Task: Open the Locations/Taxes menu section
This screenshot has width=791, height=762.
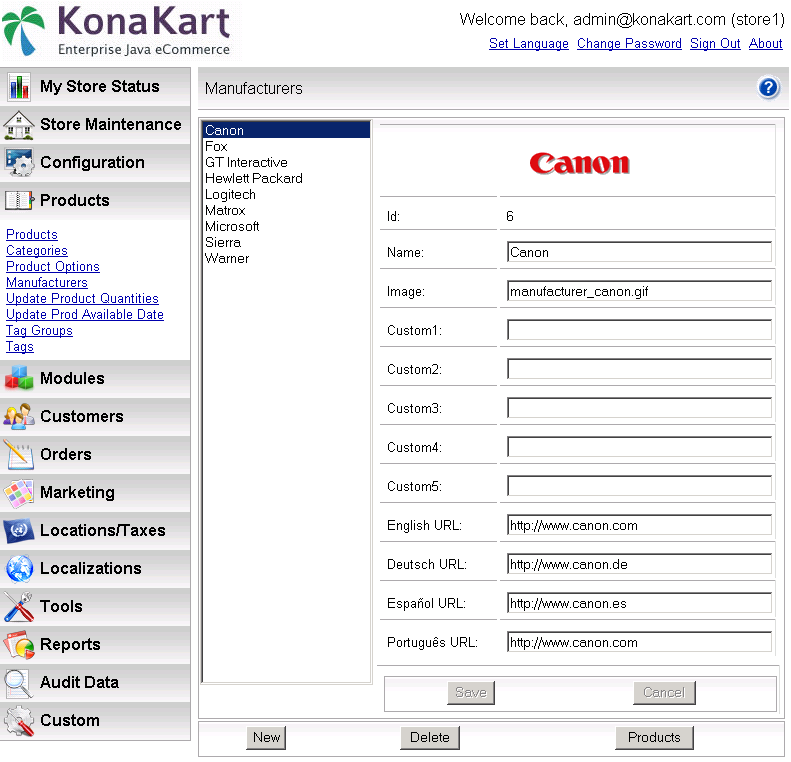Action: [95, 531]
